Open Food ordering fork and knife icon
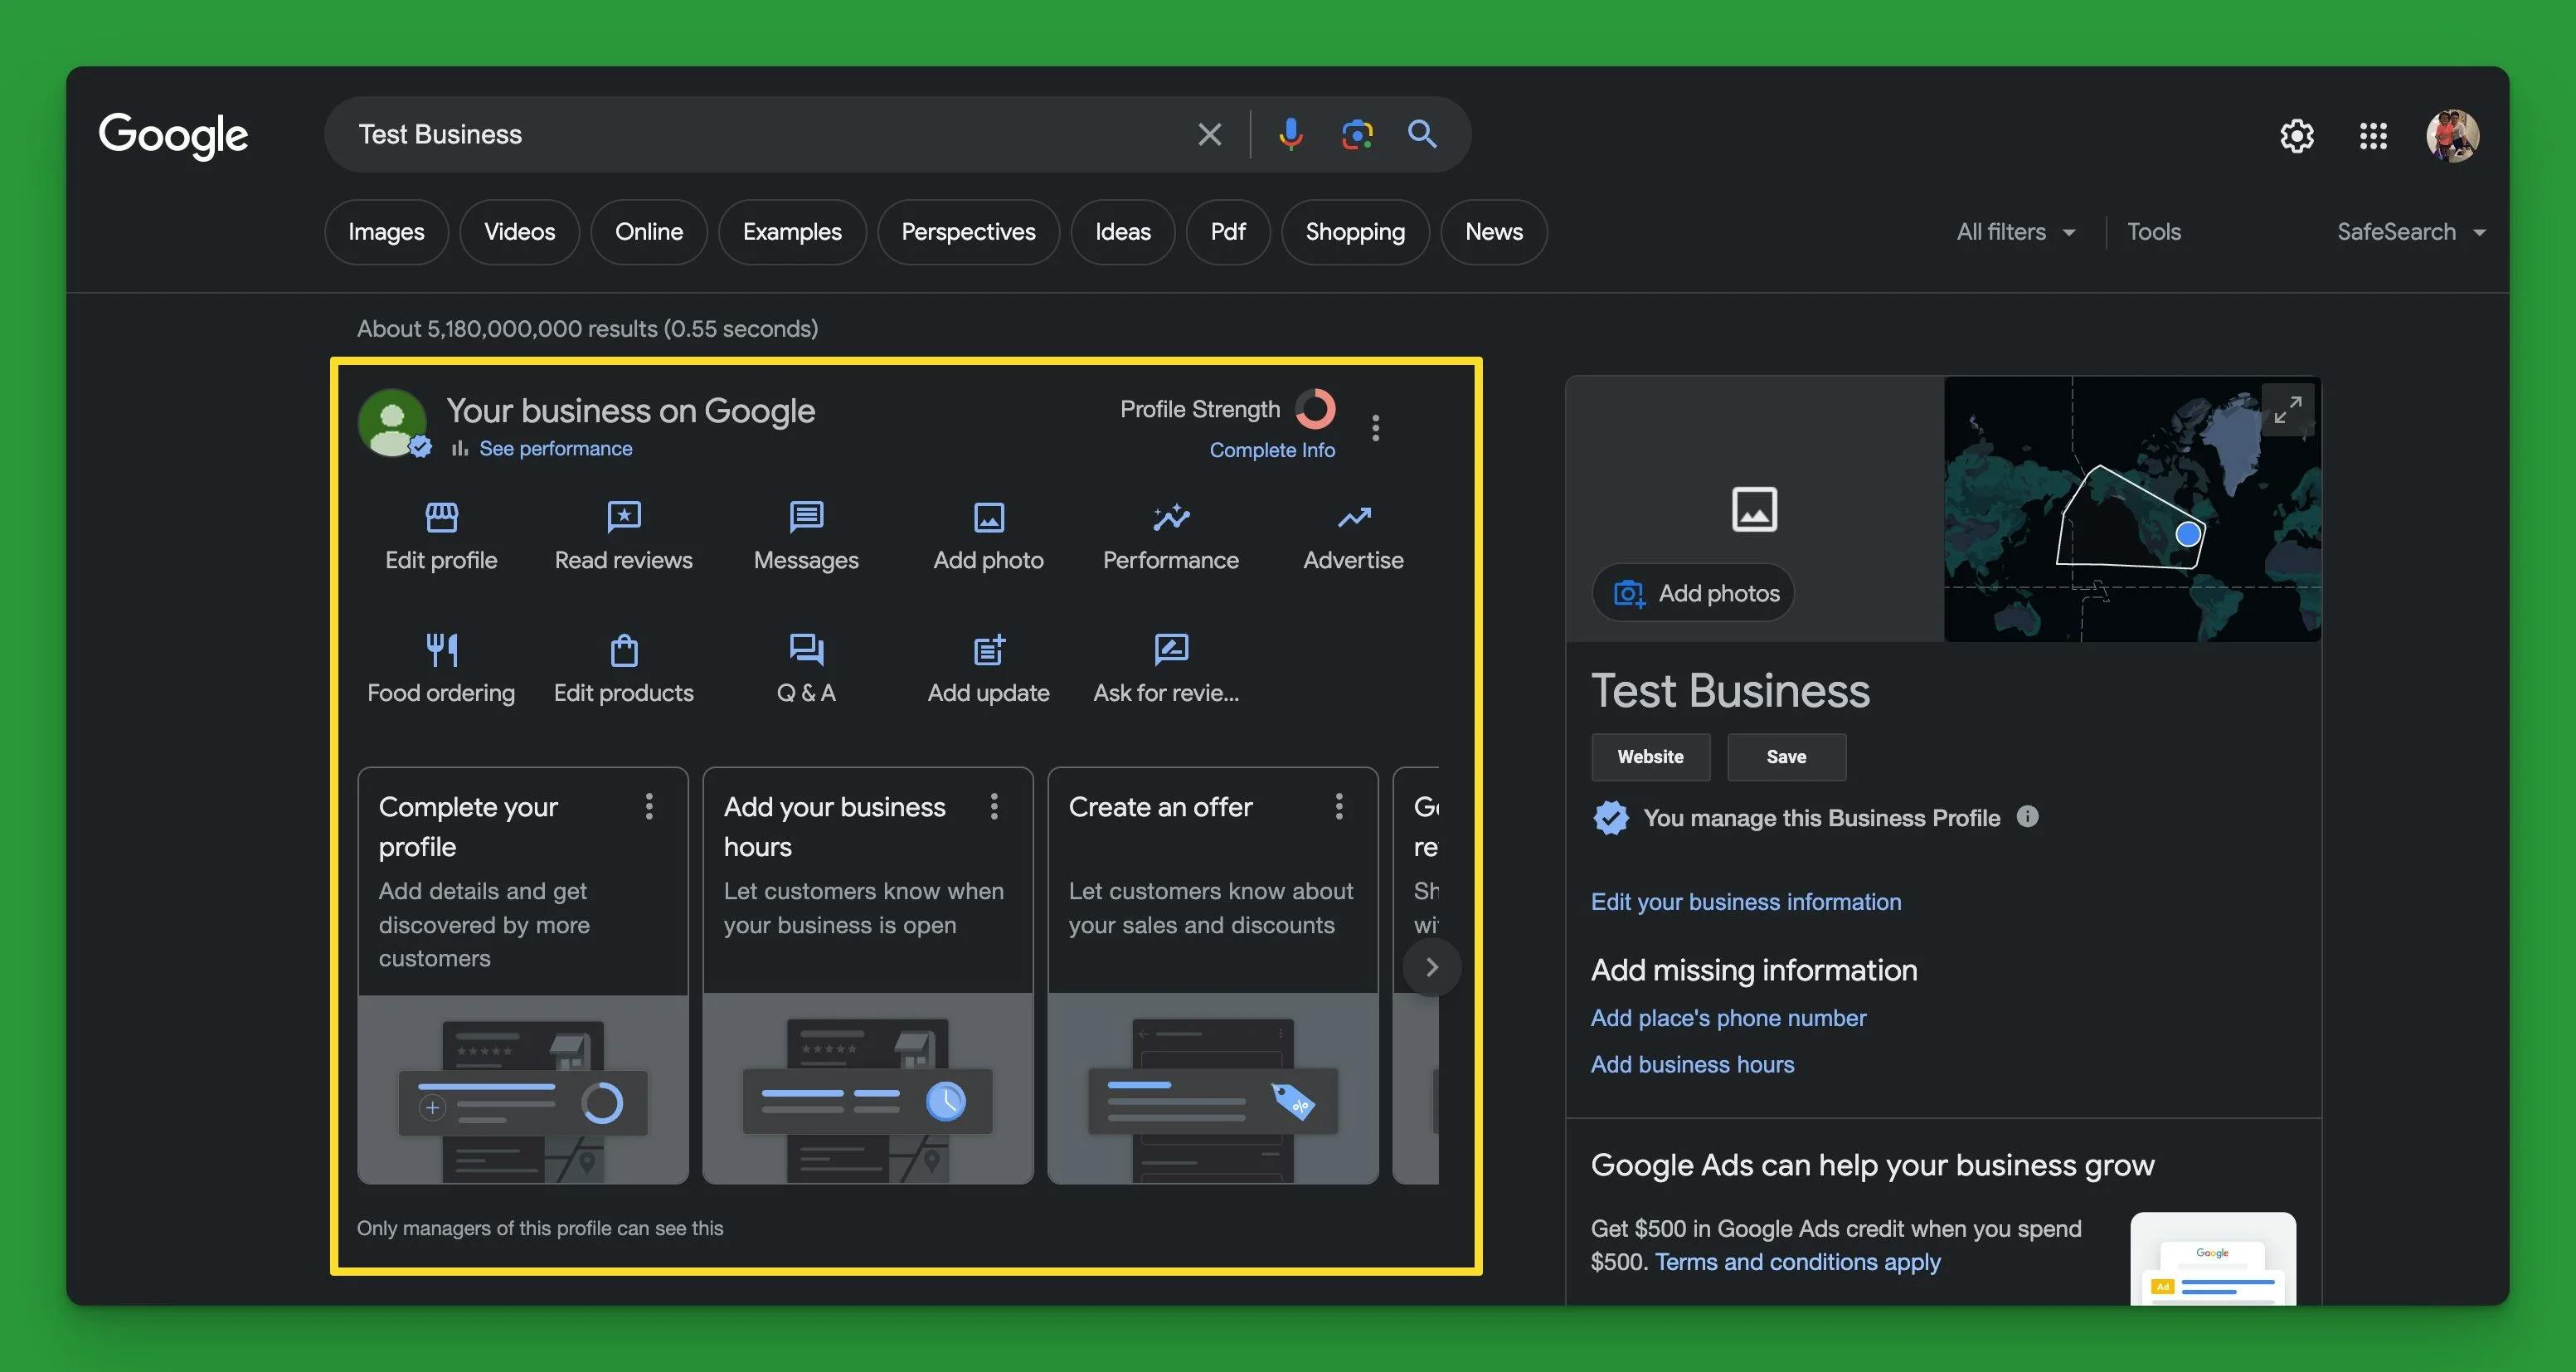Screen dimensions: 2576x1372 pyautogui.click(x=441, y=649)
